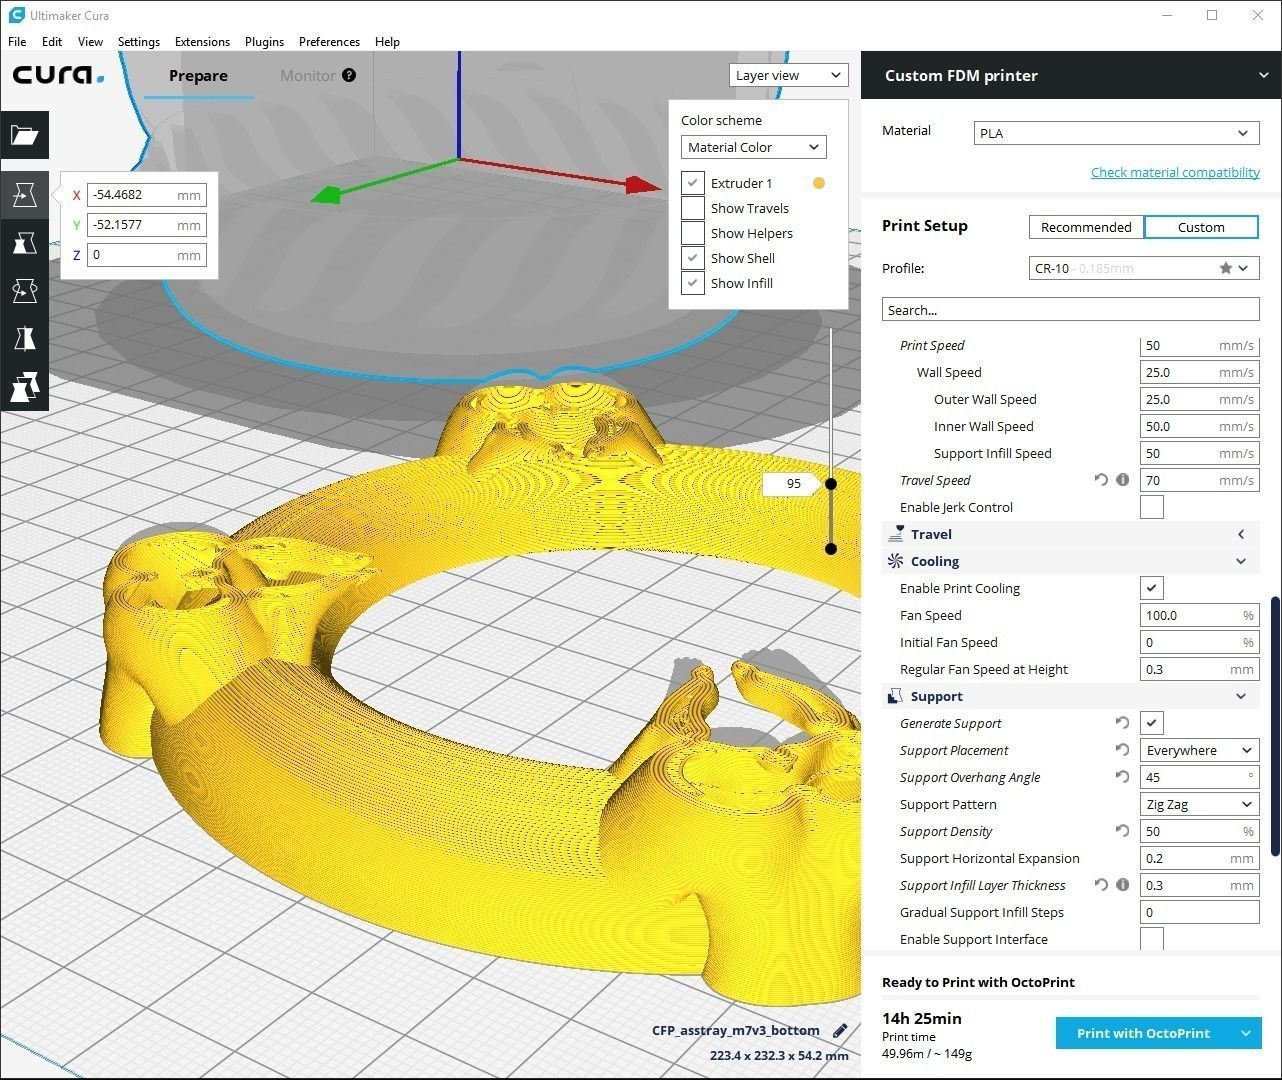Select the Custom print setup mode

point(1201,227)
